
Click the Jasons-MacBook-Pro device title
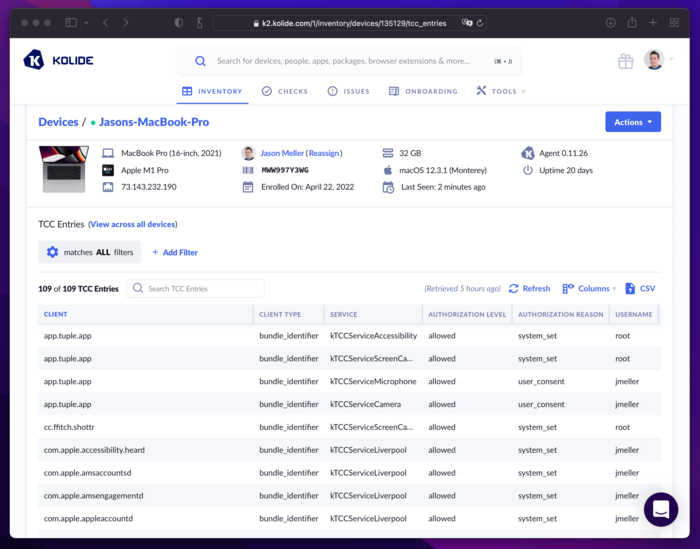pyautogui.click(x=154, y=122)
